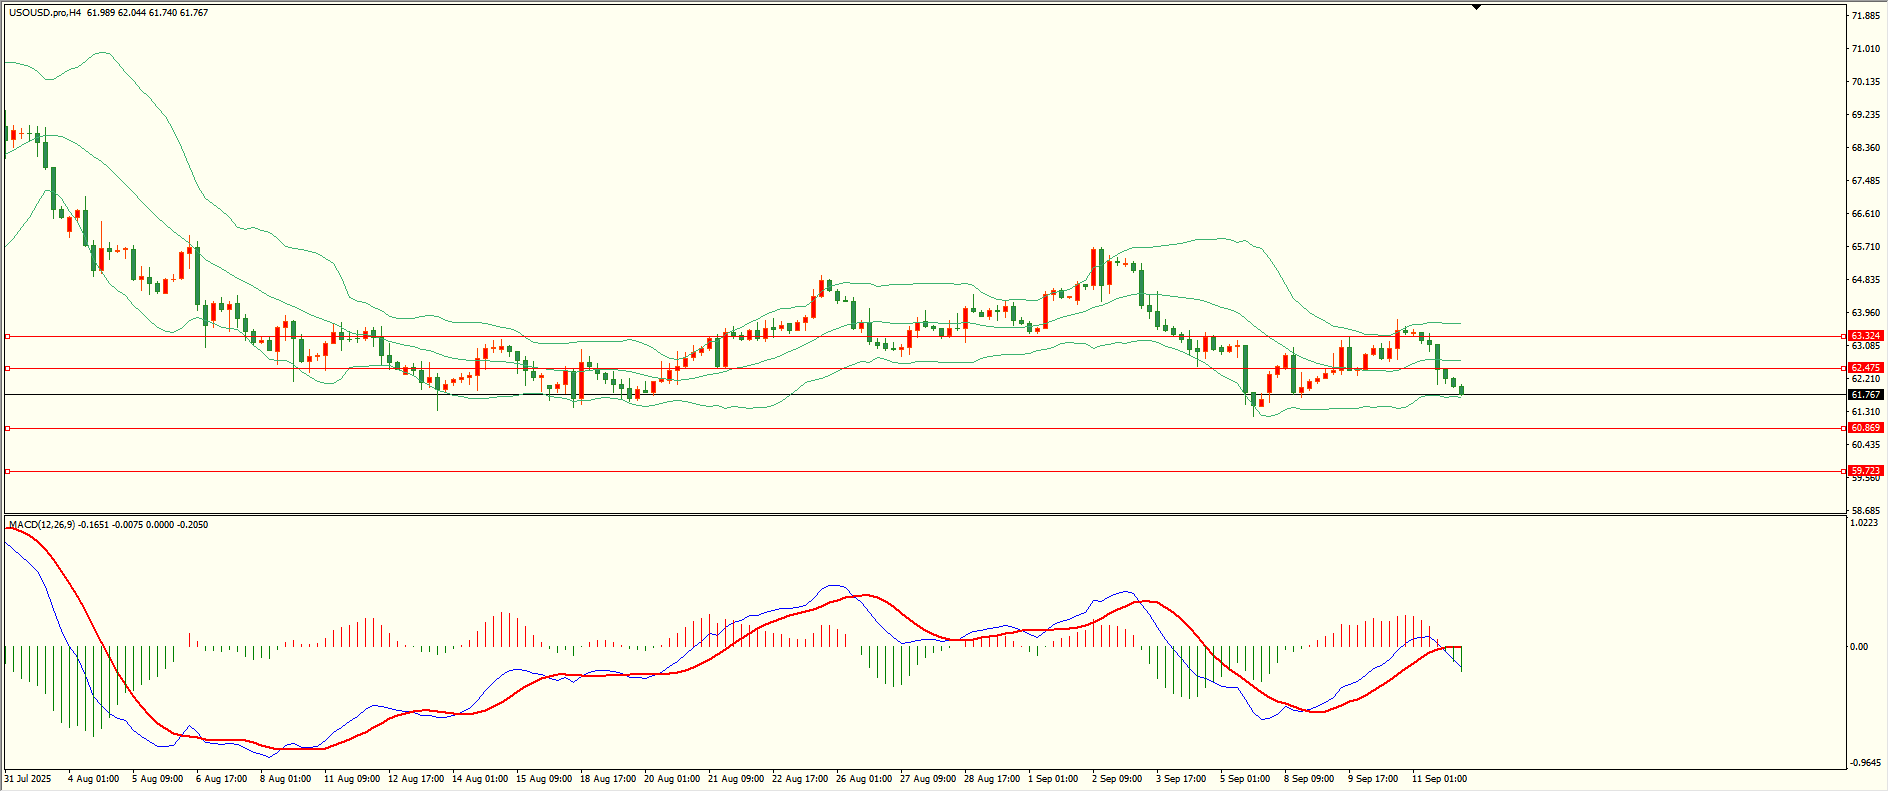Click right anchor handle of 60.869 line
Image resolution: width=1889 pixels, height=792 pixels.
(x=1844, y=428)
